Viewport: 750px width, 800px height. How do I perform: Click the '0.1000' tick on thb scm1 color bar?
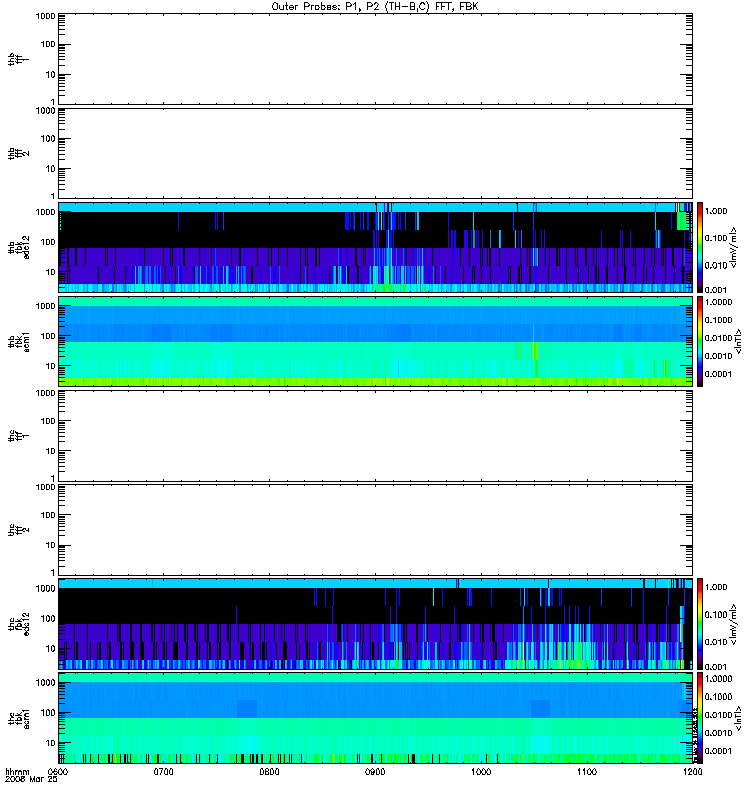[x=718, y=320]
